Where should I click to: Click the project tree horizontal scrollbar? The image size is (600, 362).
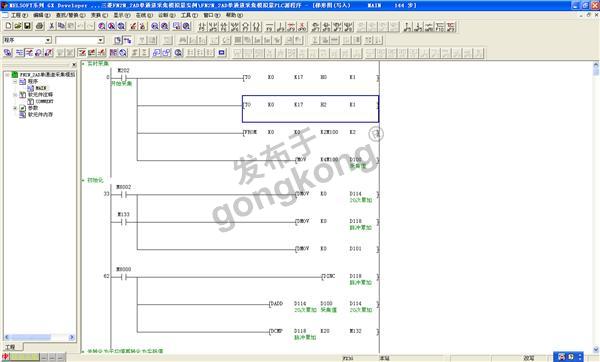tap(39, 337)
